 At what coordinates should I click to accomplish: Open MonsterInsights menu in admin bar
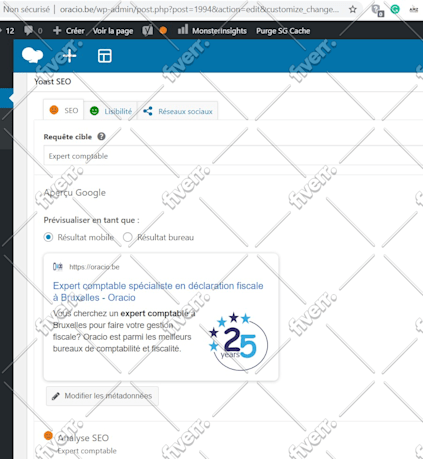(x=212, y=31)
